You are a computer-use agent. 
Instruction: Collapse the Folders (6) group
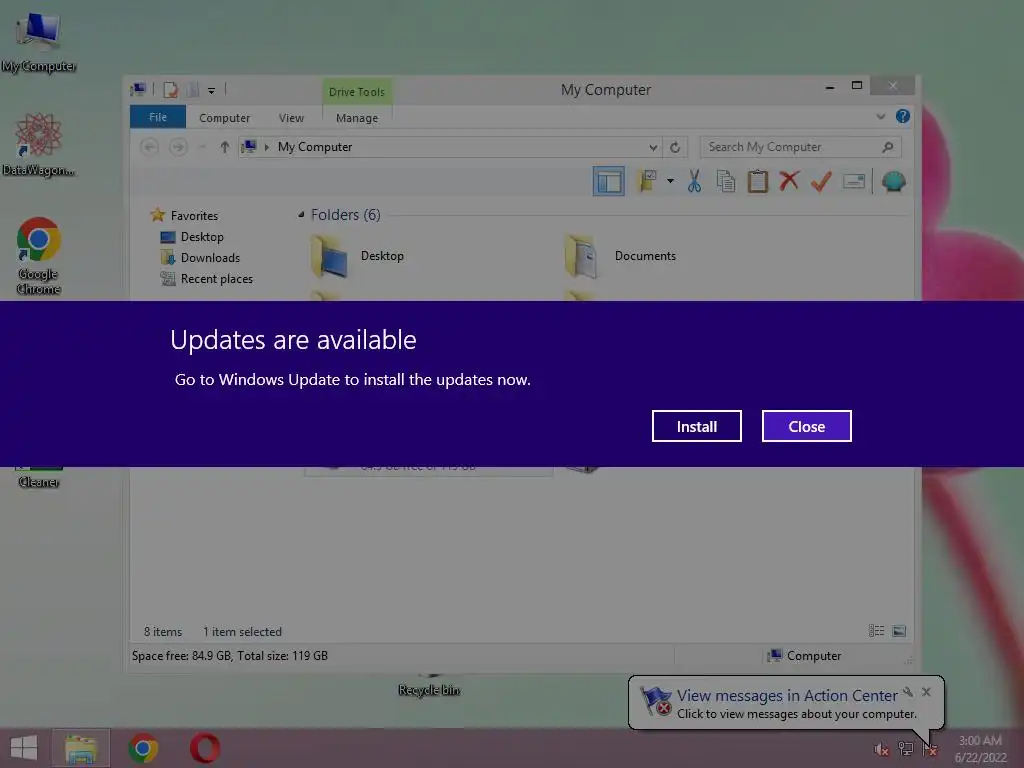coord(301,214)
